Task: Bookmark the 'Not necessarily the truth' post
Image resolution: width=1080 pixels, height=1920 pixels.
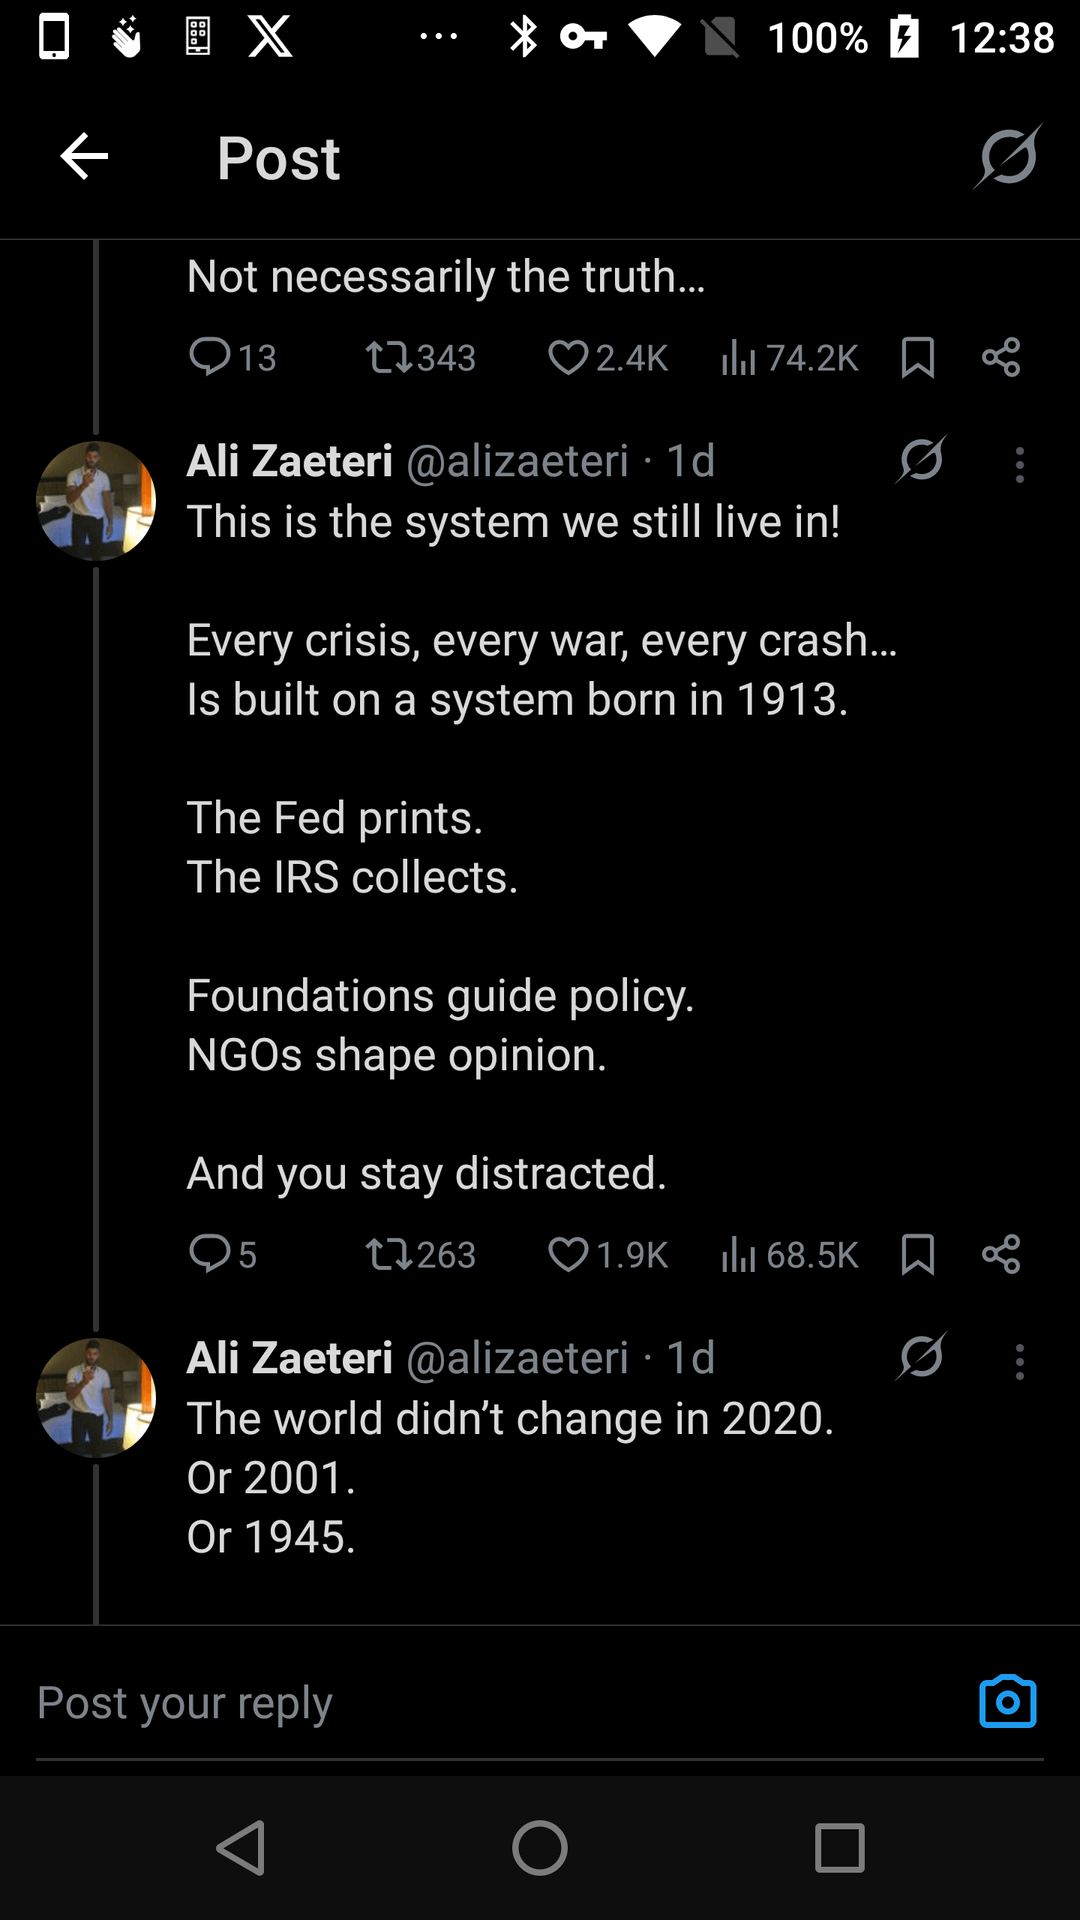Action: point(918,357)
